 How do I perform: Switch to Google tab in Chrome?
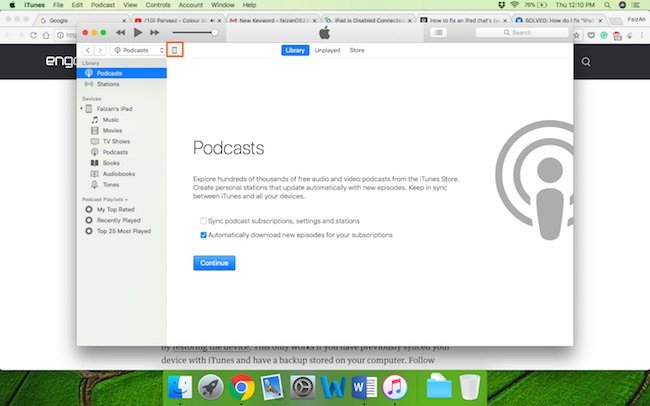click(x=83, y=20)
